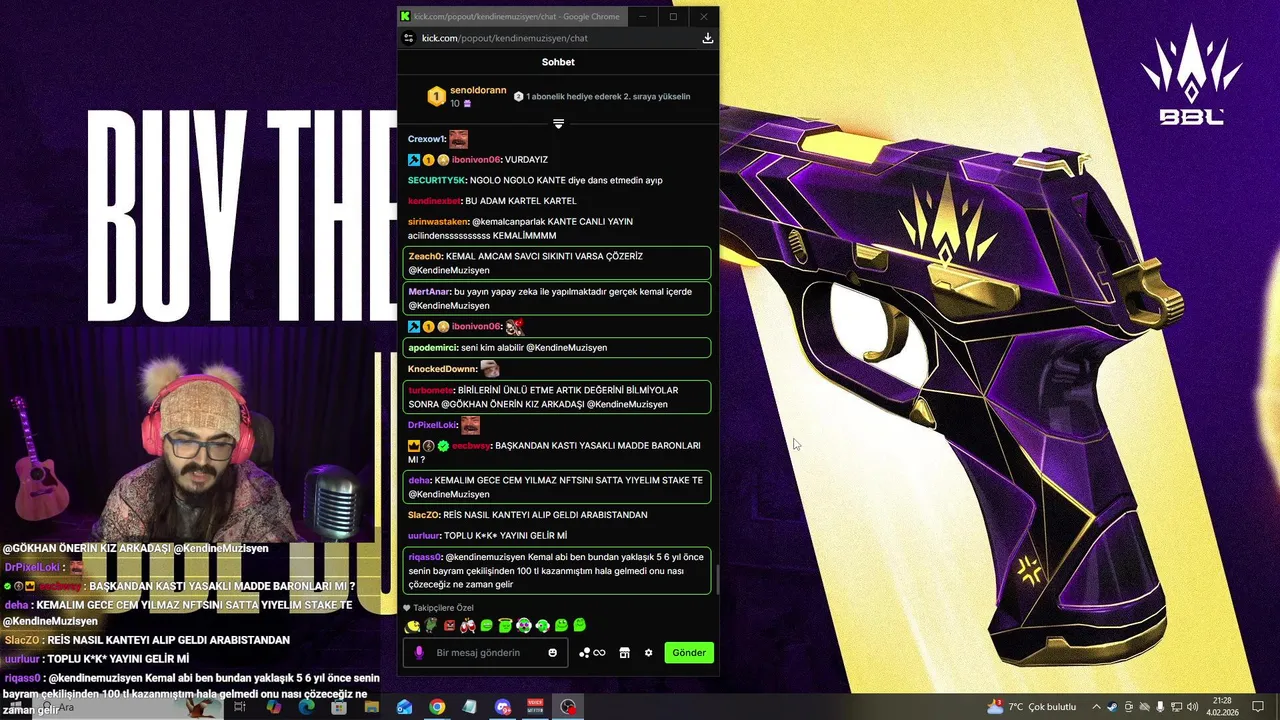Open Outlook mail from the taskbar
Image resolution: width=1280 pixels, height=720 pixels.
[404, 707]
